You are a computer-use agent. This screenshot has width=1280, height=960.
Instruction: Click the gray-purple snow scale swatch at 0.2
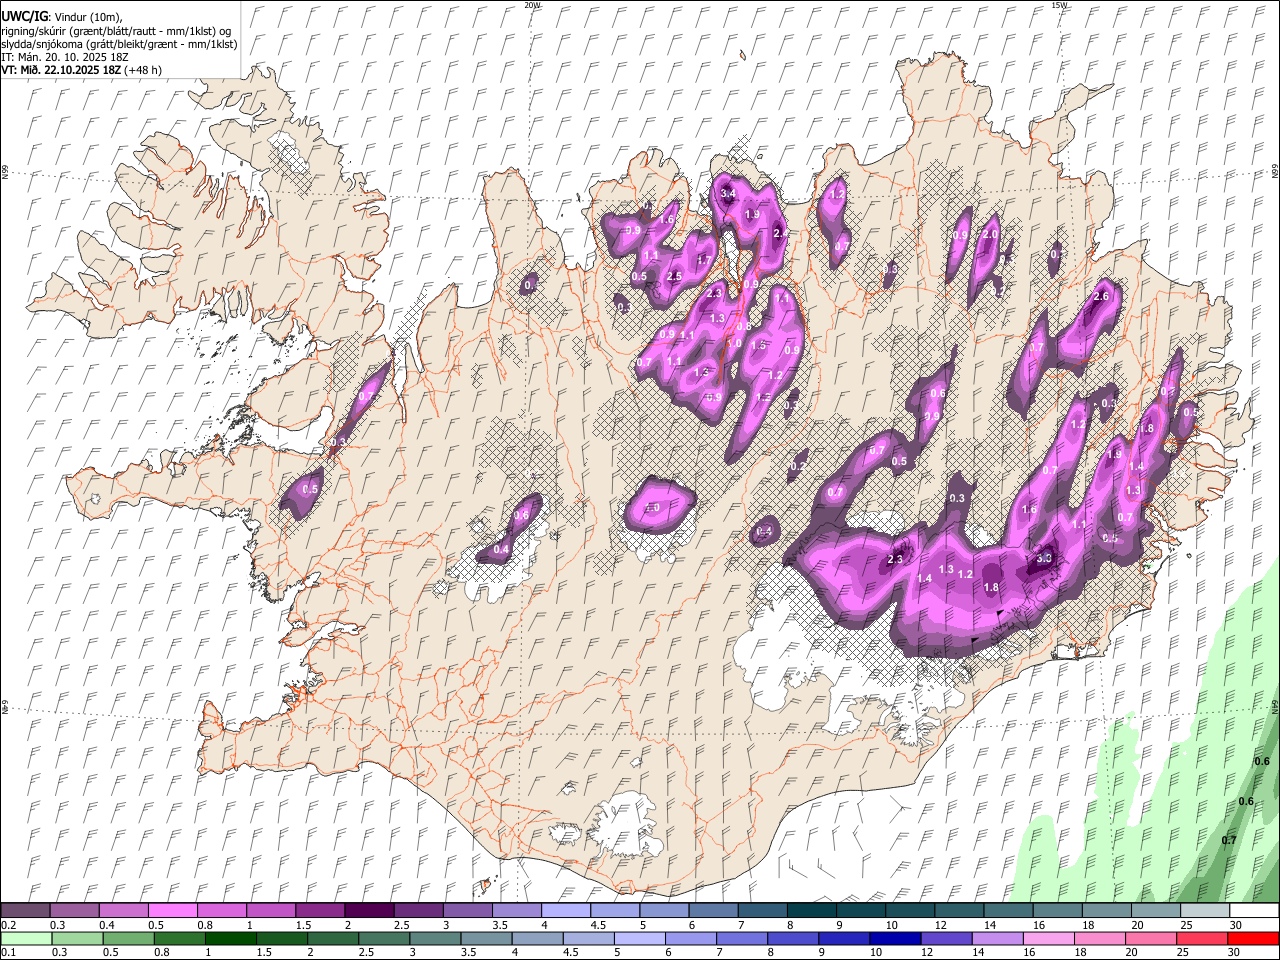[25, 910]
